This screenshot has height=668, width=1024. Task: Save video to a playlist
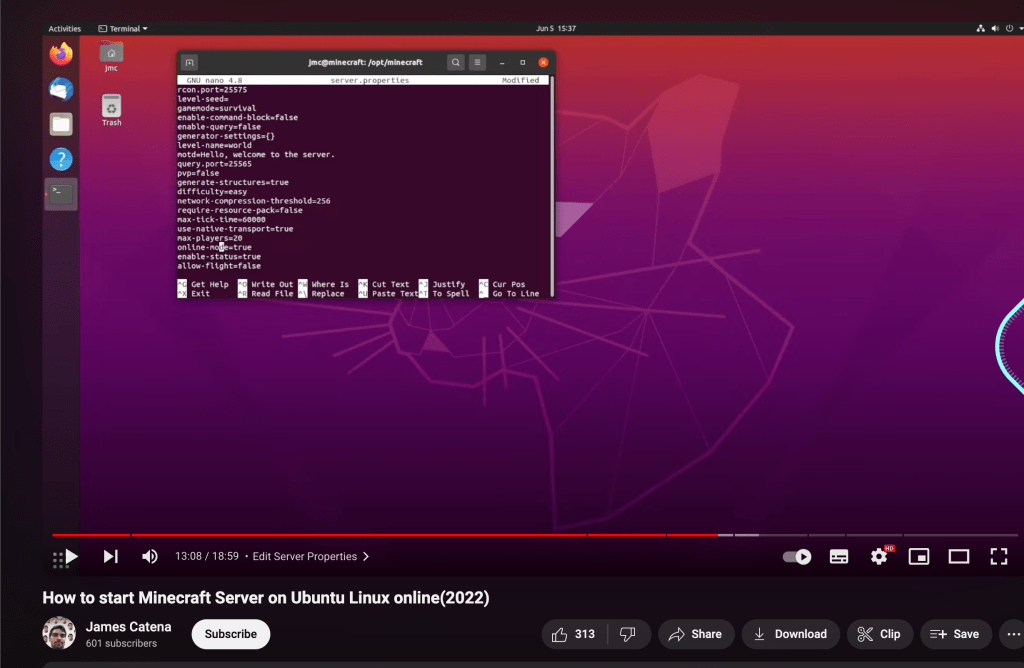955,634
